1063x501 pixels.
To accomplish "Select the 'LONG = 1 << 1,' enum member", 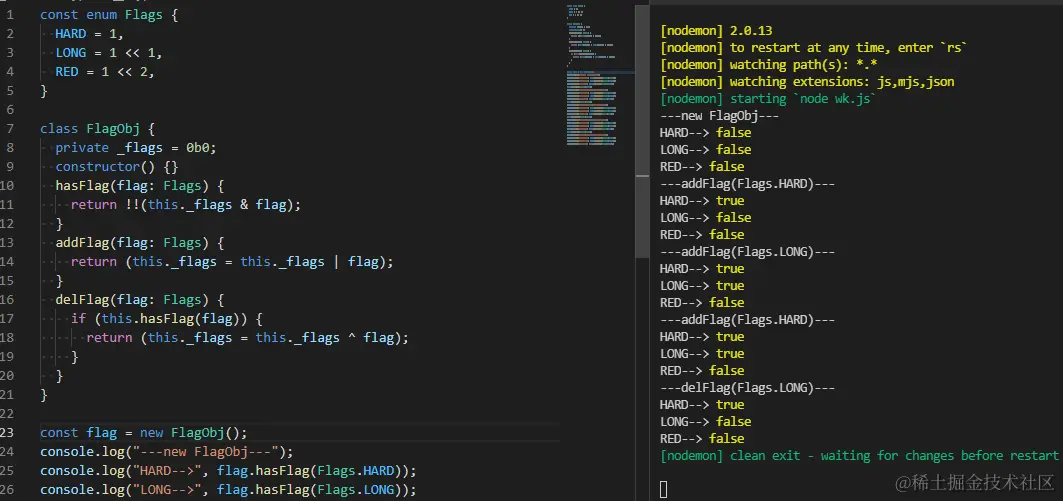I will pos(108,52).
